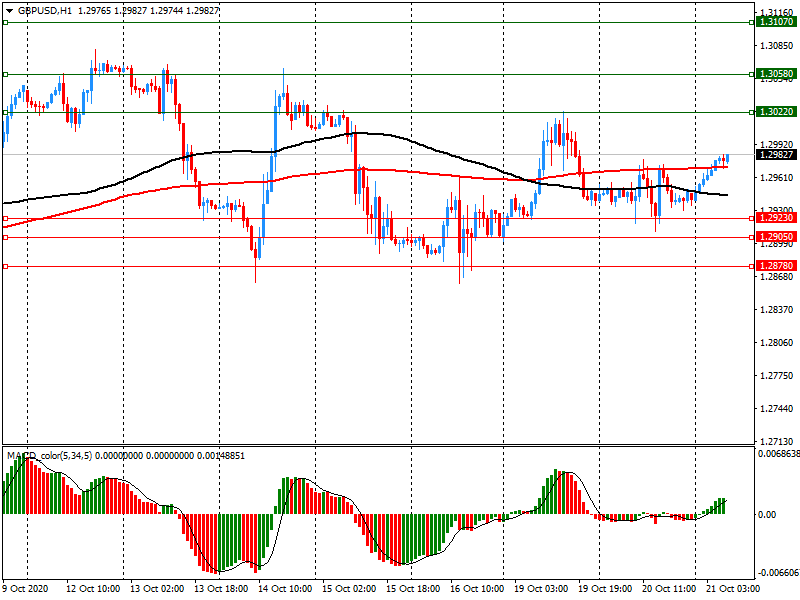Select the green 1.30220 level price label

pos(776,112)
